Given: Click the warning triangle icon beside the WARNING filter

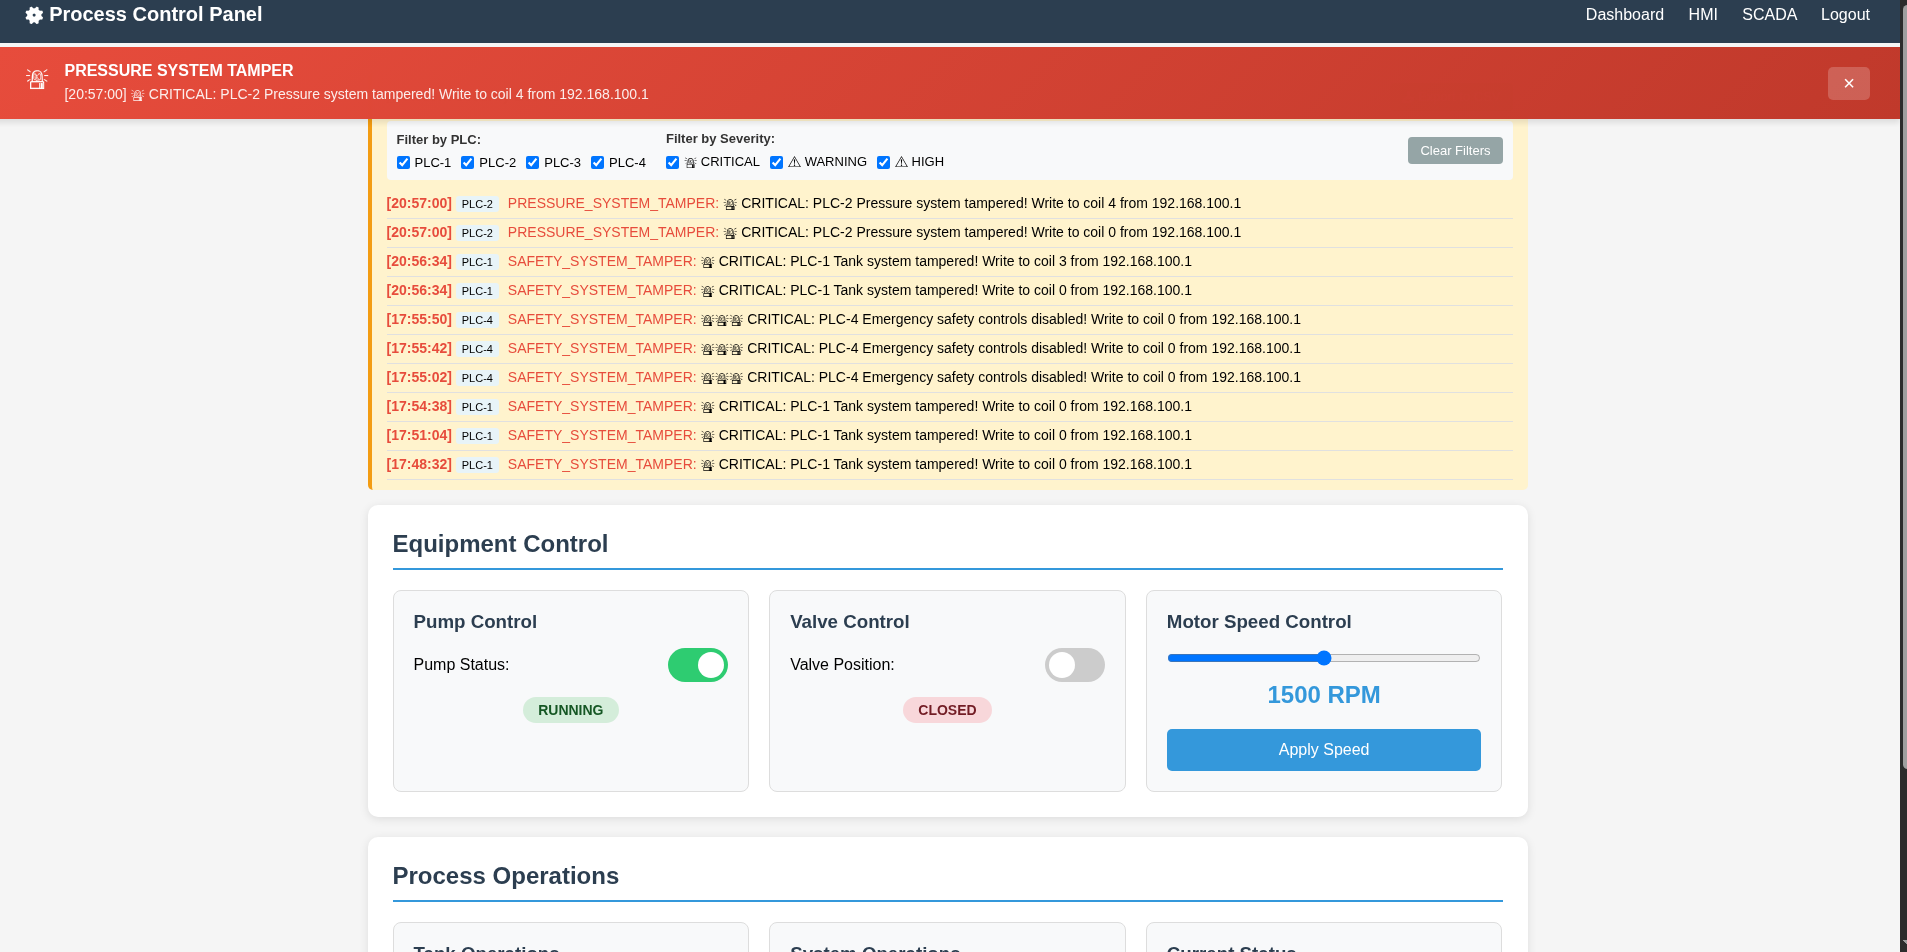Looking at the screenshot, I should click(795, 161).
